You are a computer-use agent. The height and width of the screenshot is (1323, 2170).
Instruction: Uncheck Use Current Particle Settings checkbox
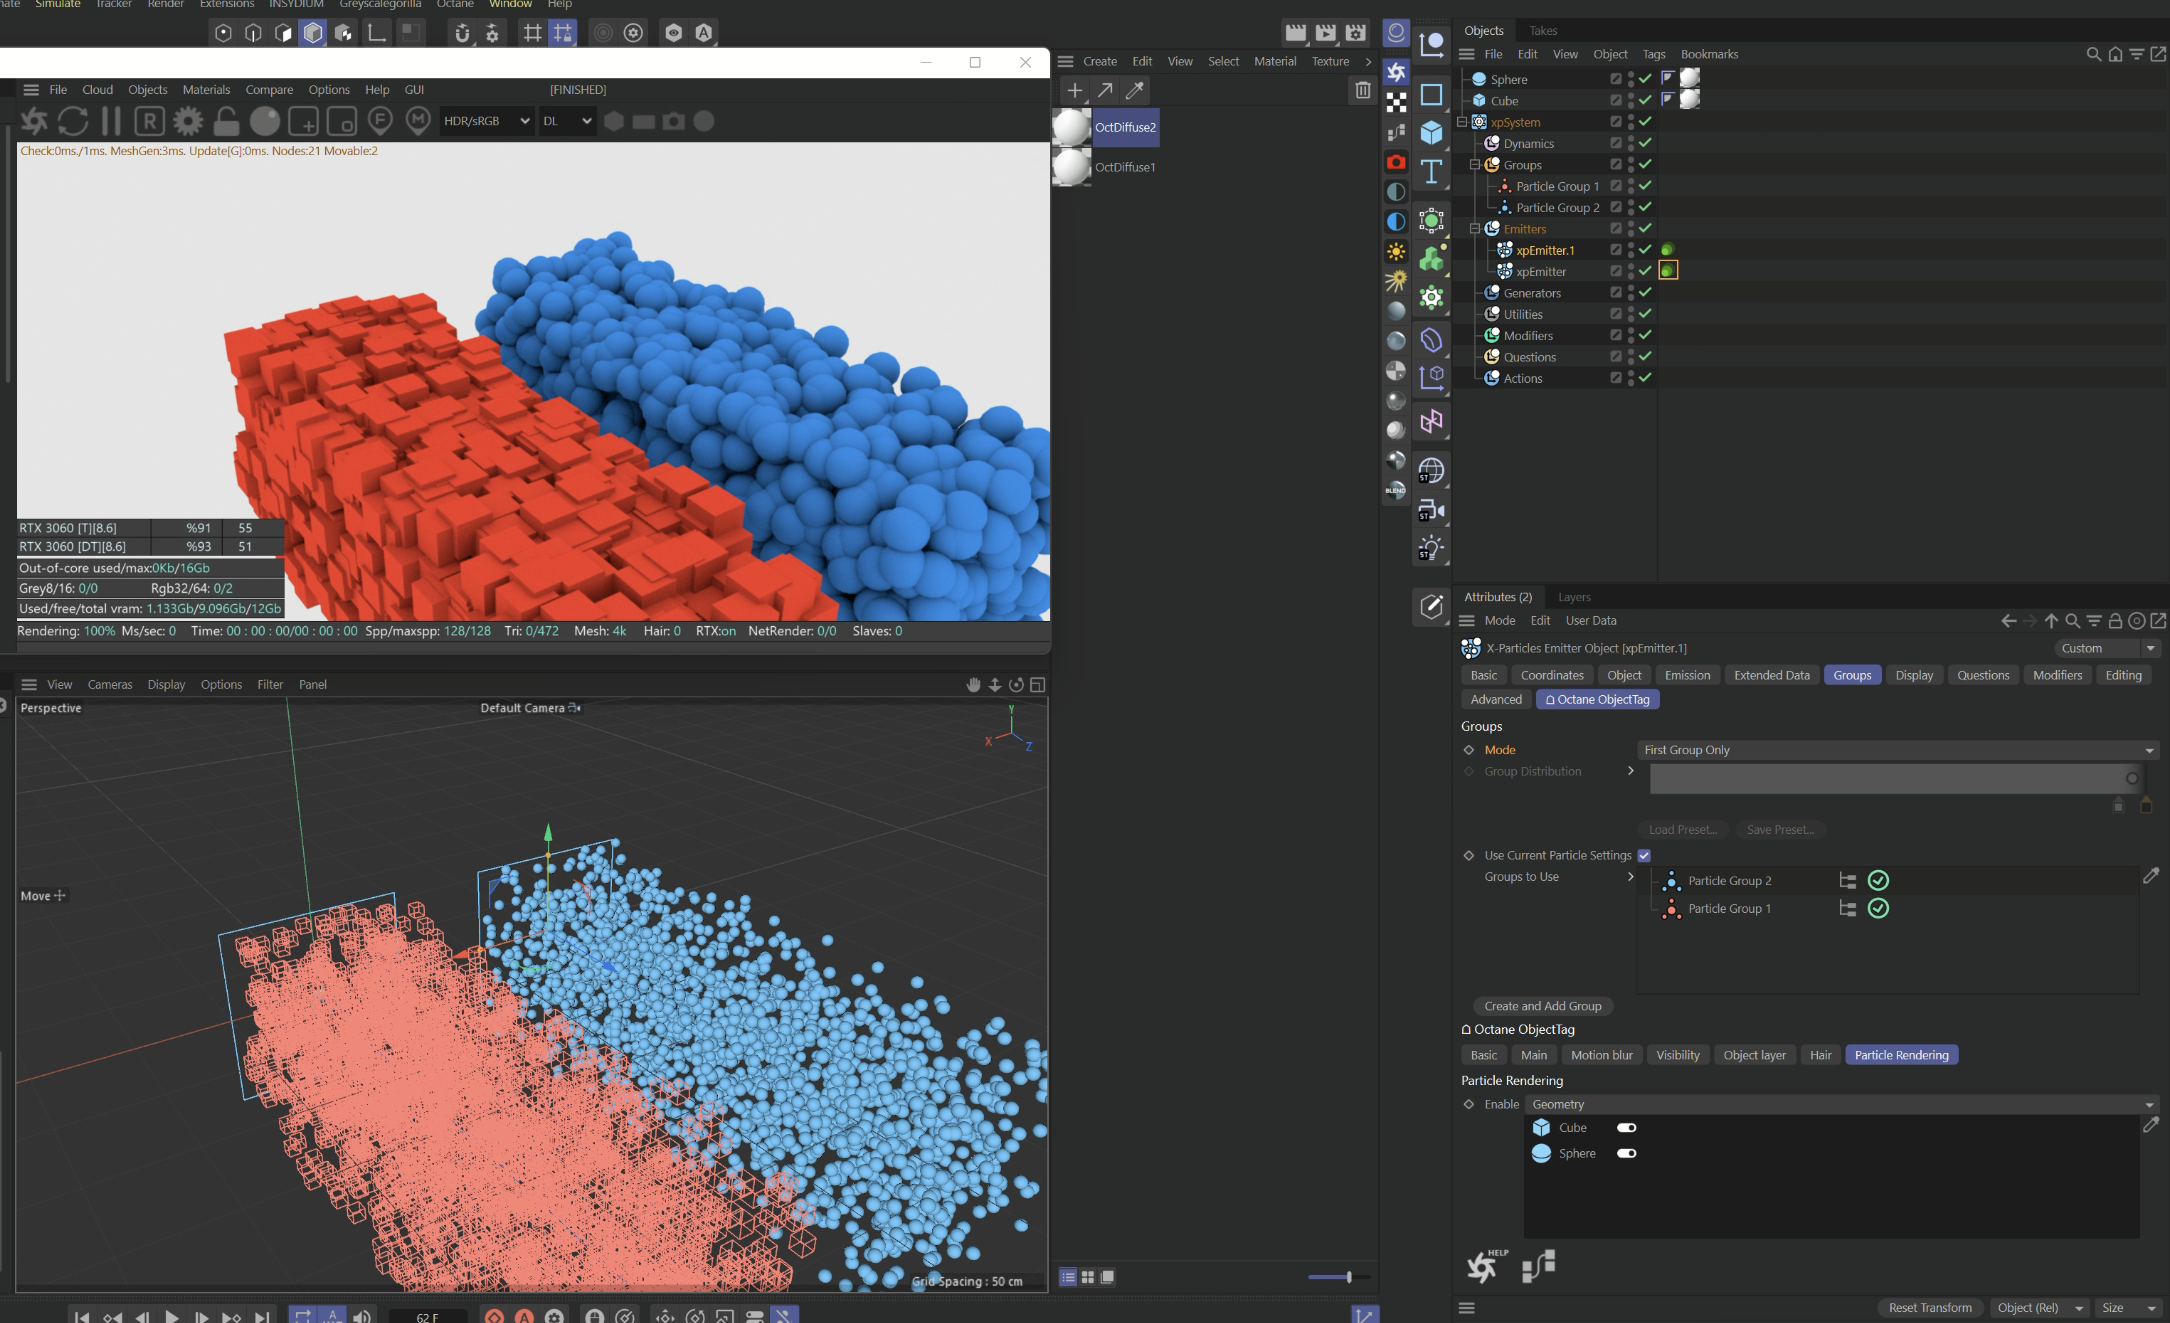point(1644,855)
